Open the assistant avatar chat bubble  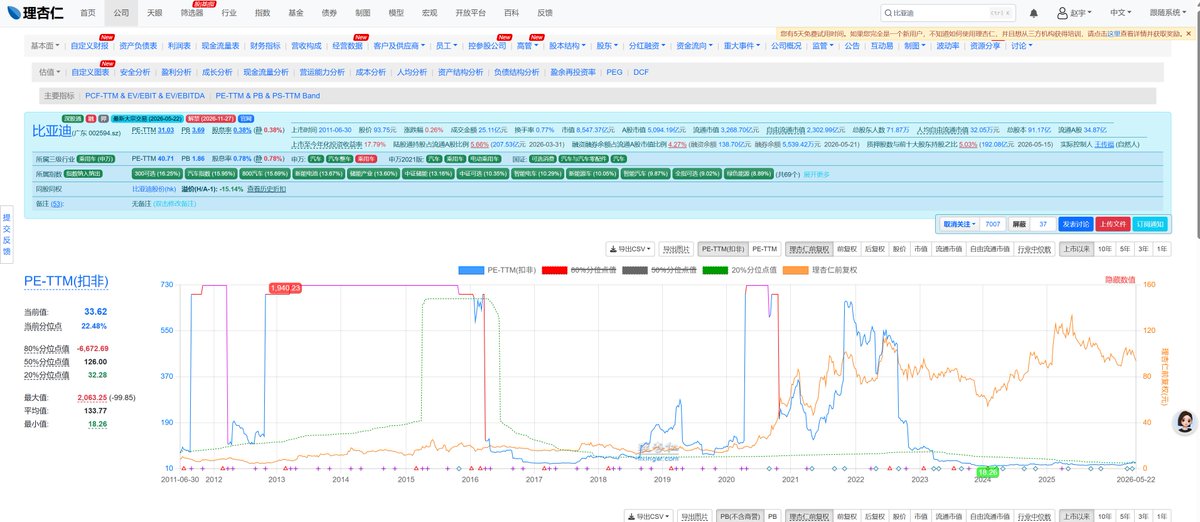pos(1185,422)
